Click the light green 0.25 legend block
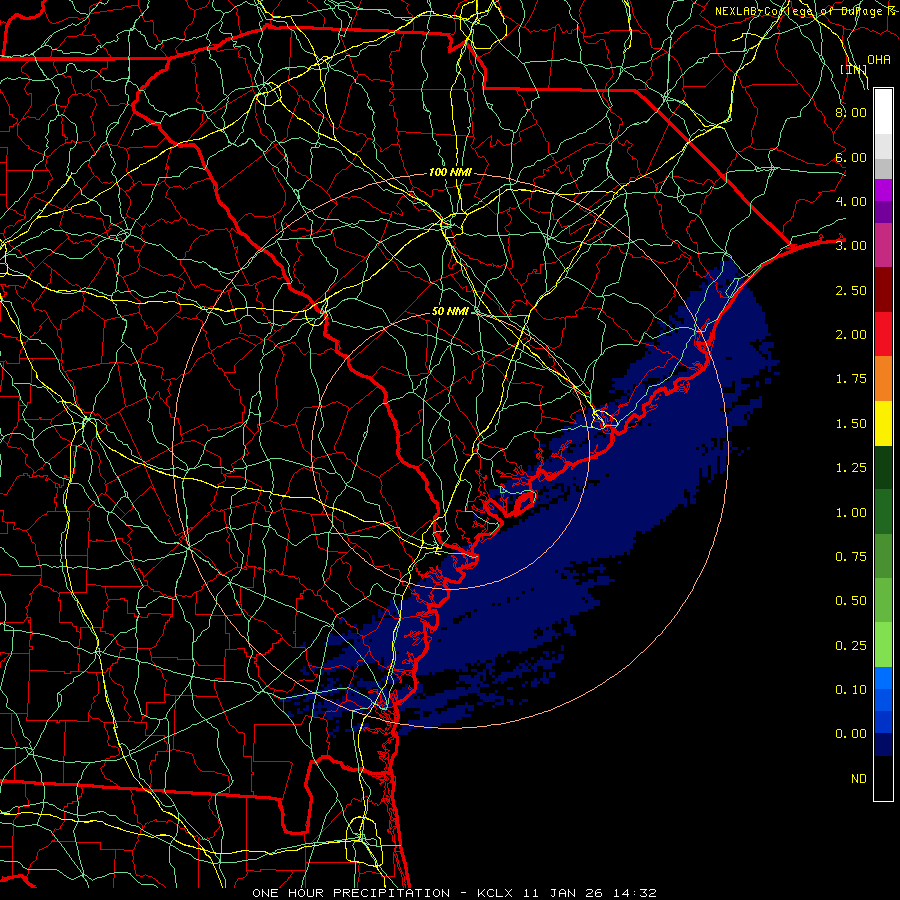 pos(883,645)
